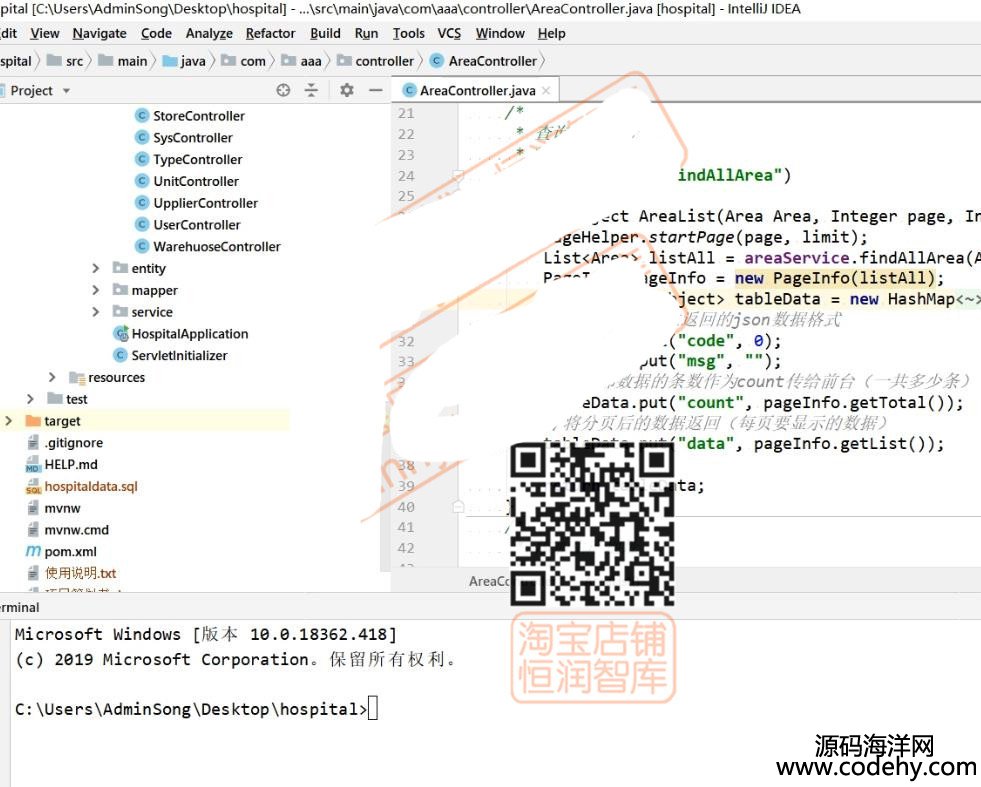Click the areaService reference in editor
Viewport: 981px width, 787px height.
[796, 258]
